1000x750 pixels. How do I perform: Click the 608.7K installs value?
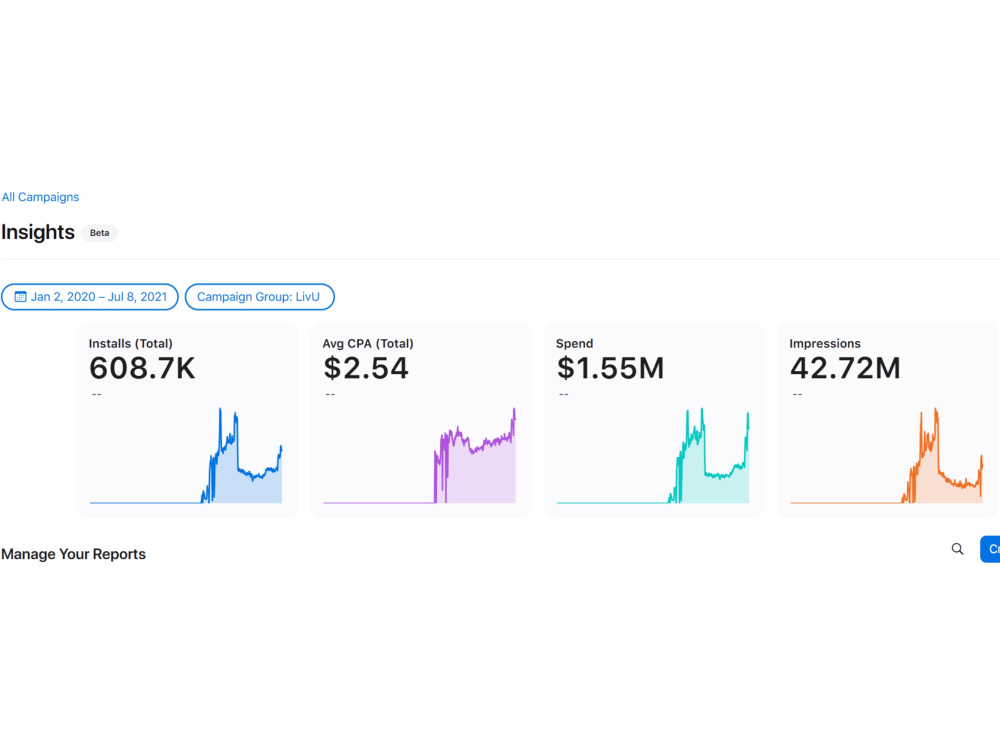[x=142, y=368]
